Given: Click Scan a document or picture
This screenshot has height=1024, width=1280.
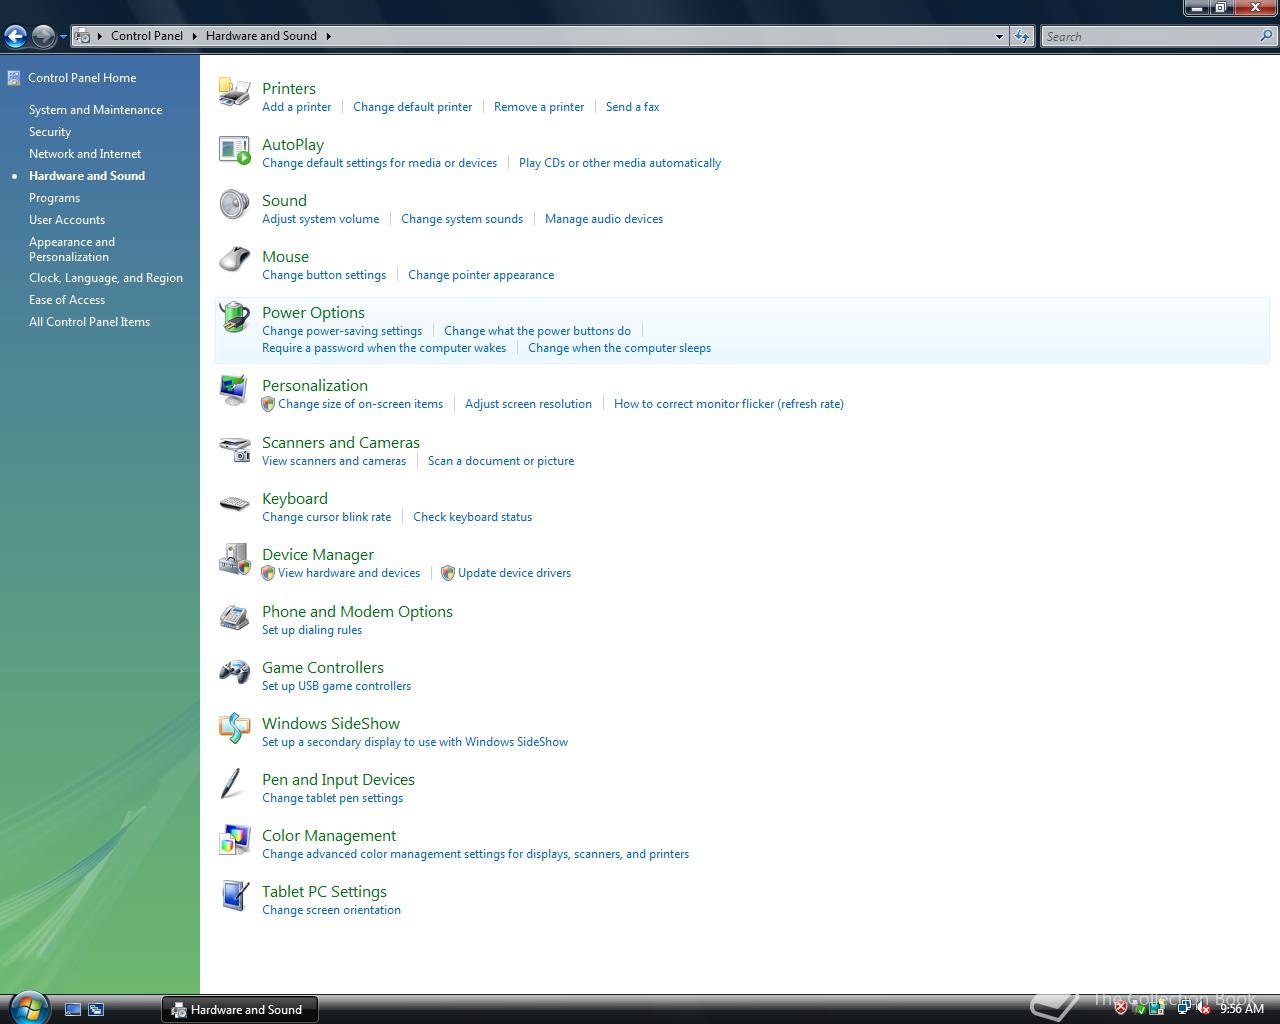Looking at the screenshot, I should [501, 461].
